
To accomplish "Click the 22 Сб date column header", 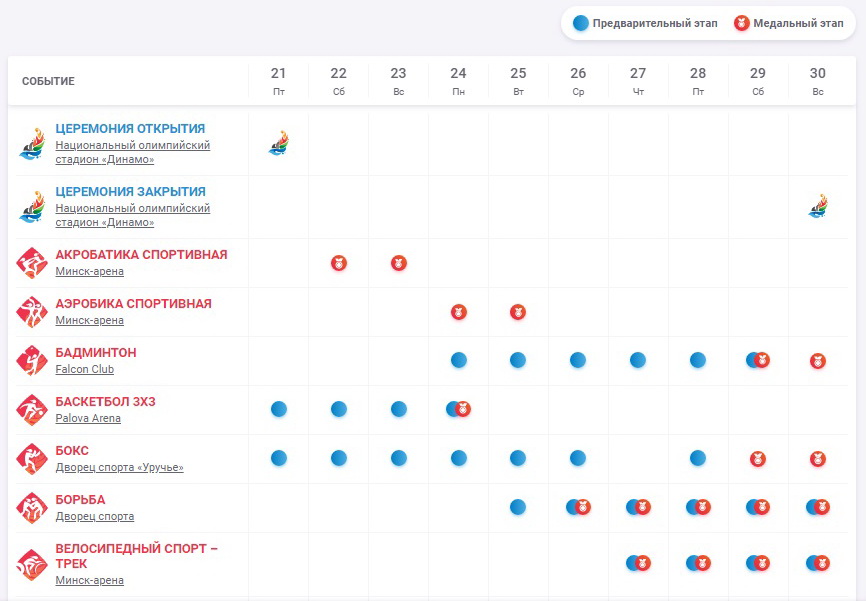I will coord(339,81).
